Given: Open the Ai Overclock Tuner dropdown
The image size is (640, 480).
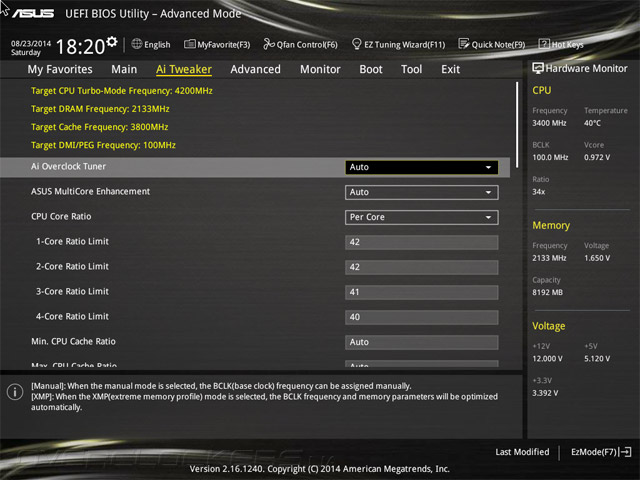Looking at the screenshot, I should point(422,167).
